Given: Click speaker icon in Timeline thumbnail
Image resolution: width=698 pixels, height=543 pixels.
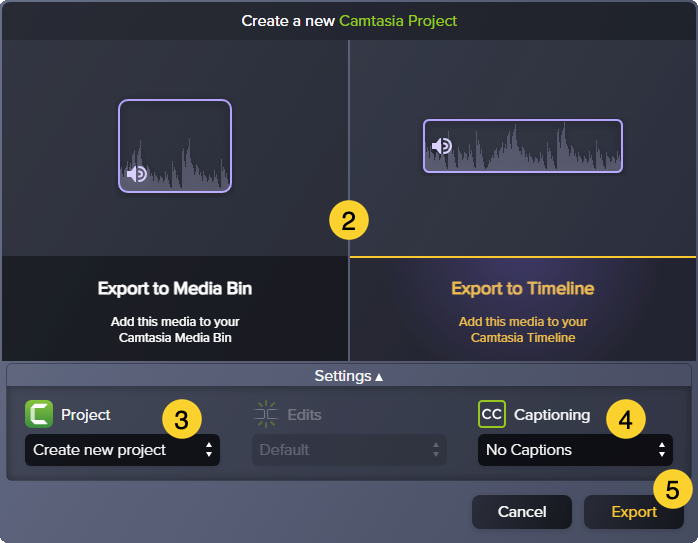Looking at the screenshot, I should tap(442, 146).
